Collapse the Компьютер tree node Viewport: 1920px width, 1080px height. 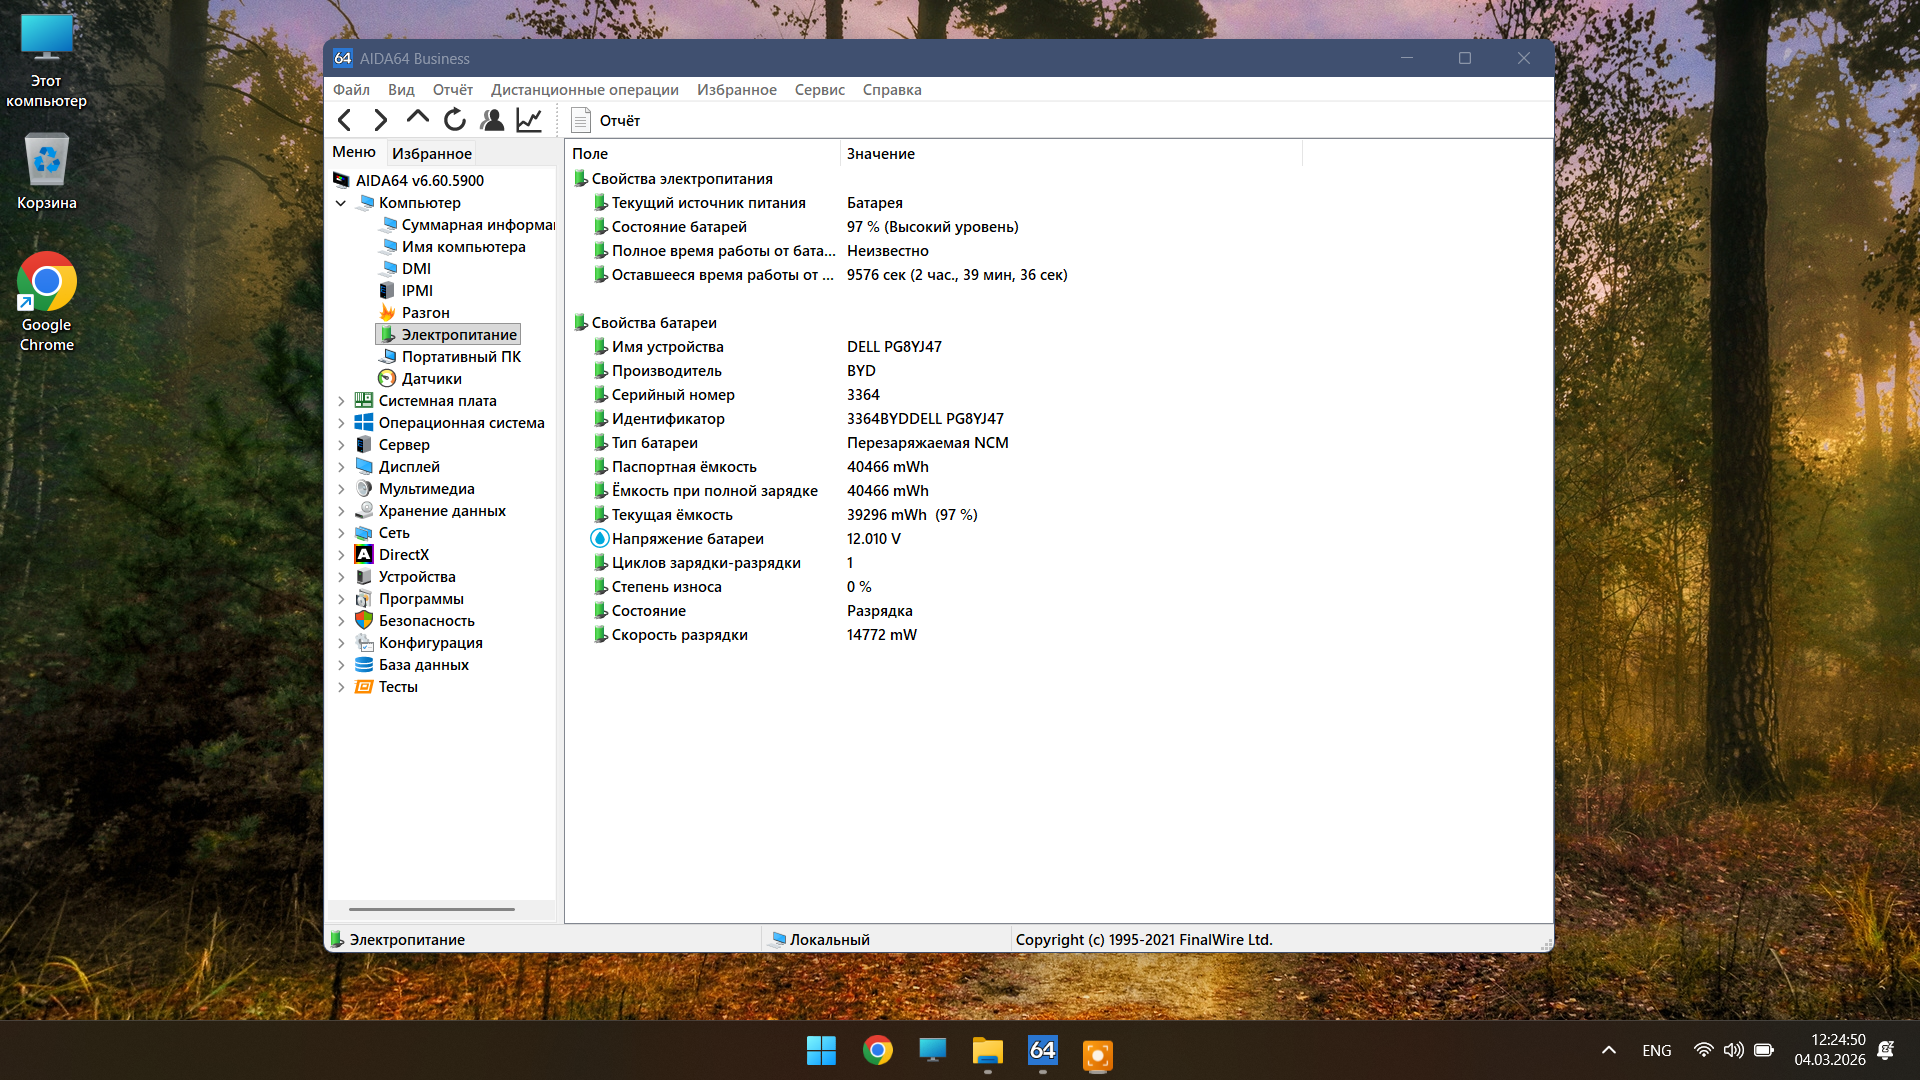coord(341,203)
